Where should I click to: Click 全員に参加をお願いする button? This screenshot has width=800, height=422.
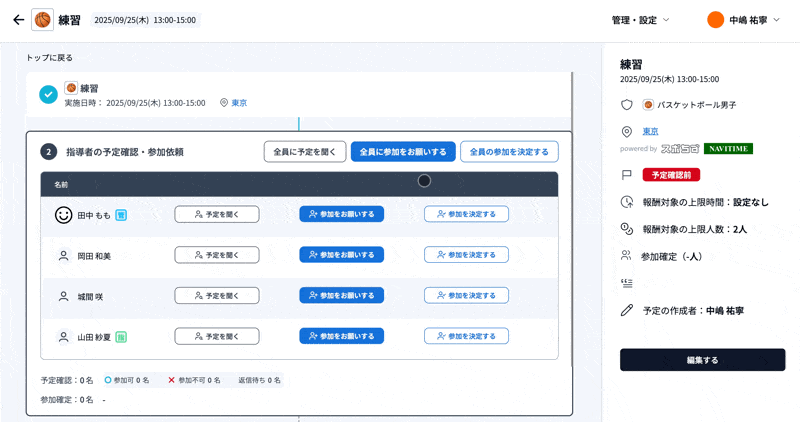point(403,152)
